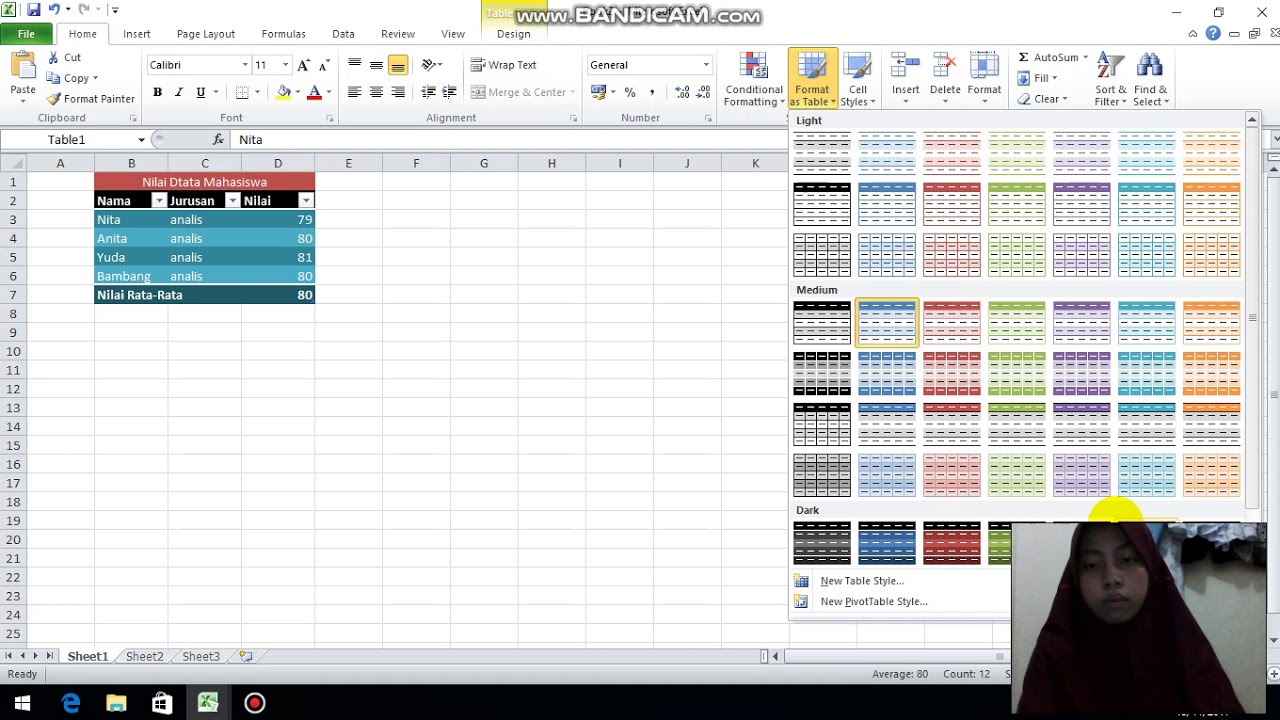Click the Orientation text angle icon

(x=429, y=65)
